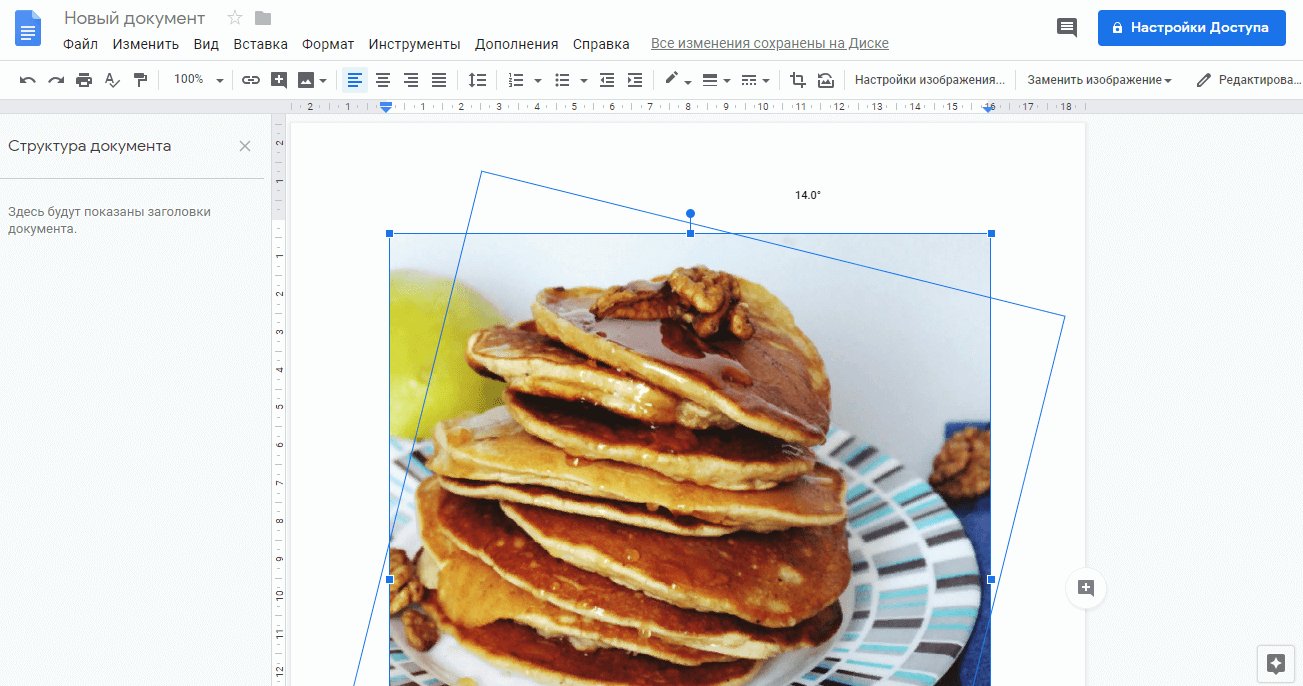Open Все изменения сохранены на Диске link
Viewport: 1303px width, 686px height.
point(769,43)
